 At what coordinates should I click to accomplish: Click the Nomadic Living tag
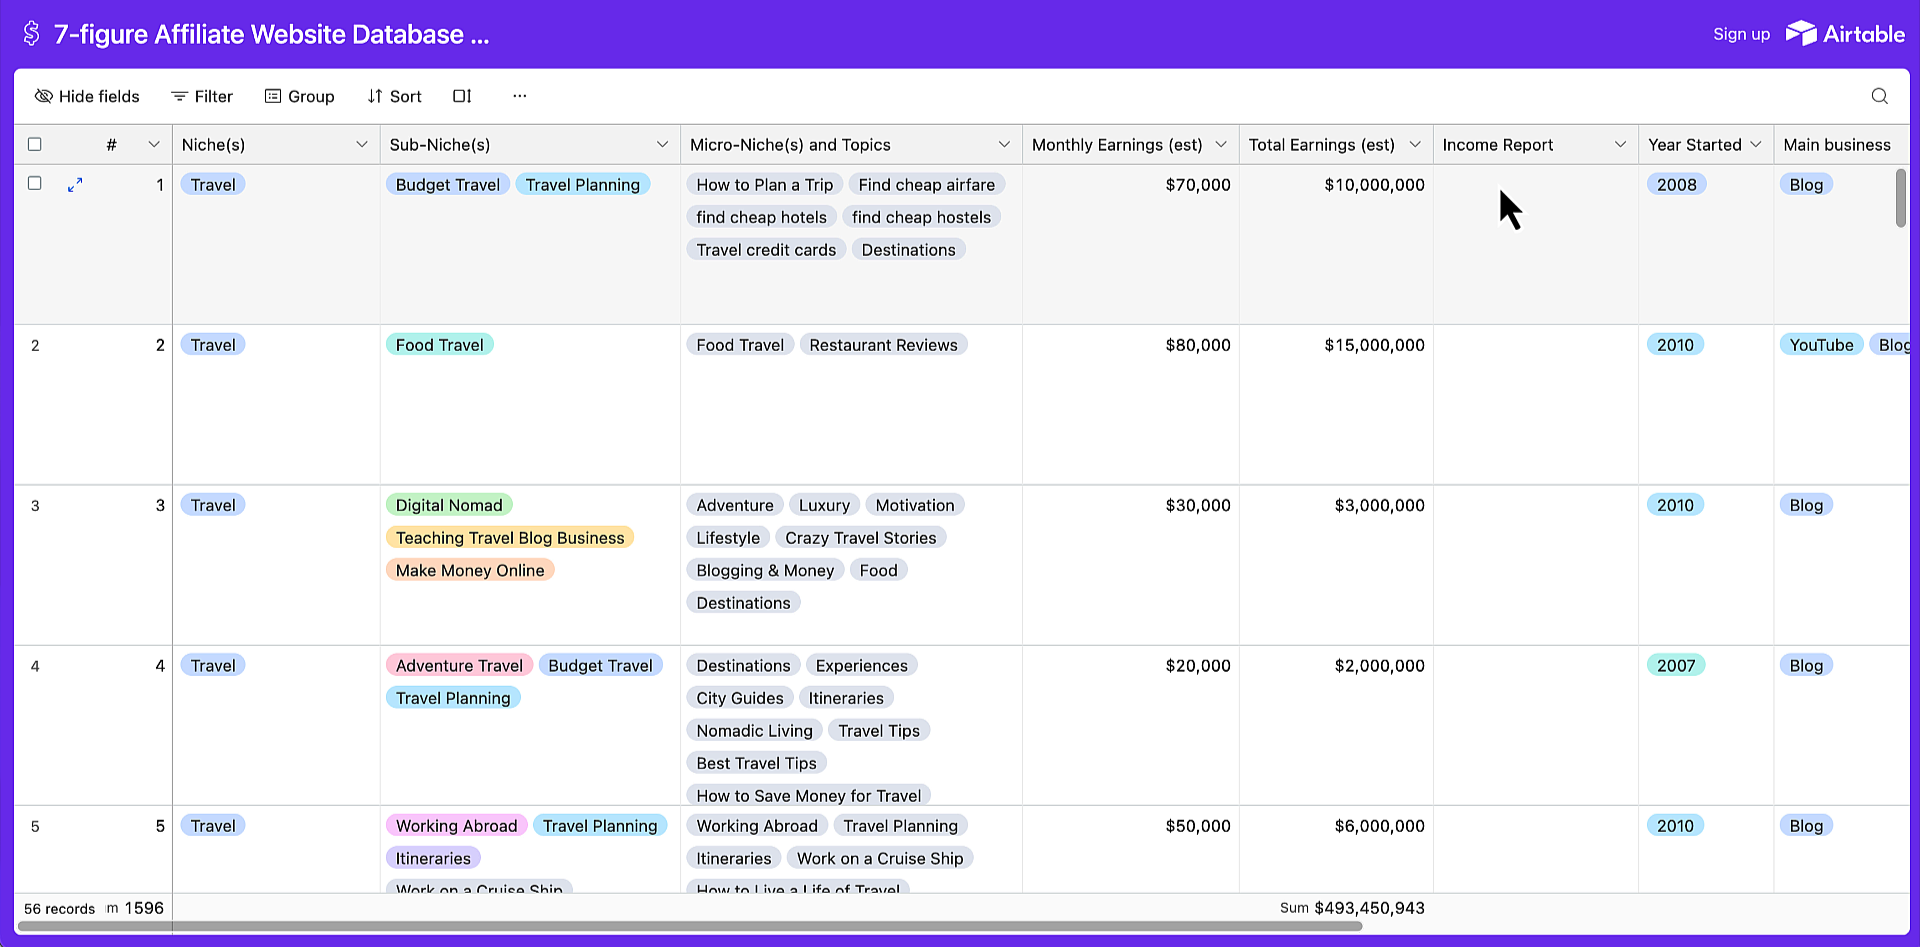pos(754,730)
